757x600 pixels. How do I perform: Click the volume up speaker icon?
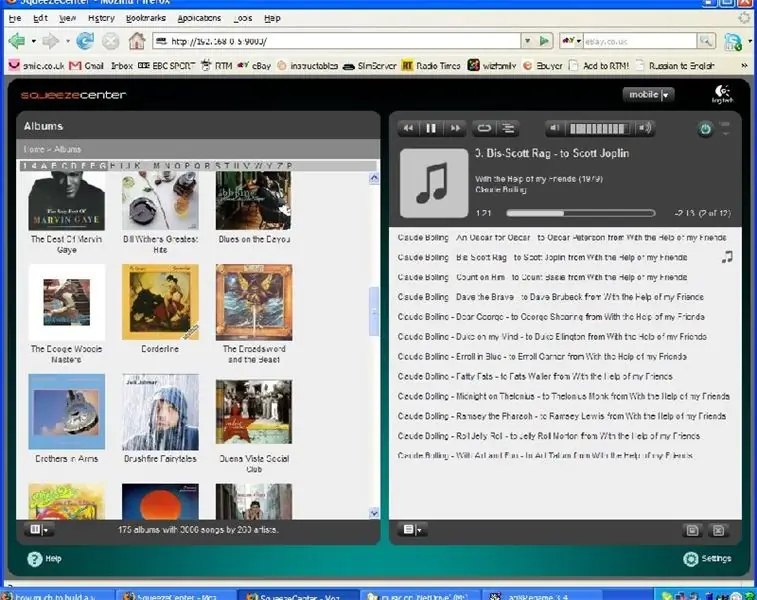tap(645, 128)
